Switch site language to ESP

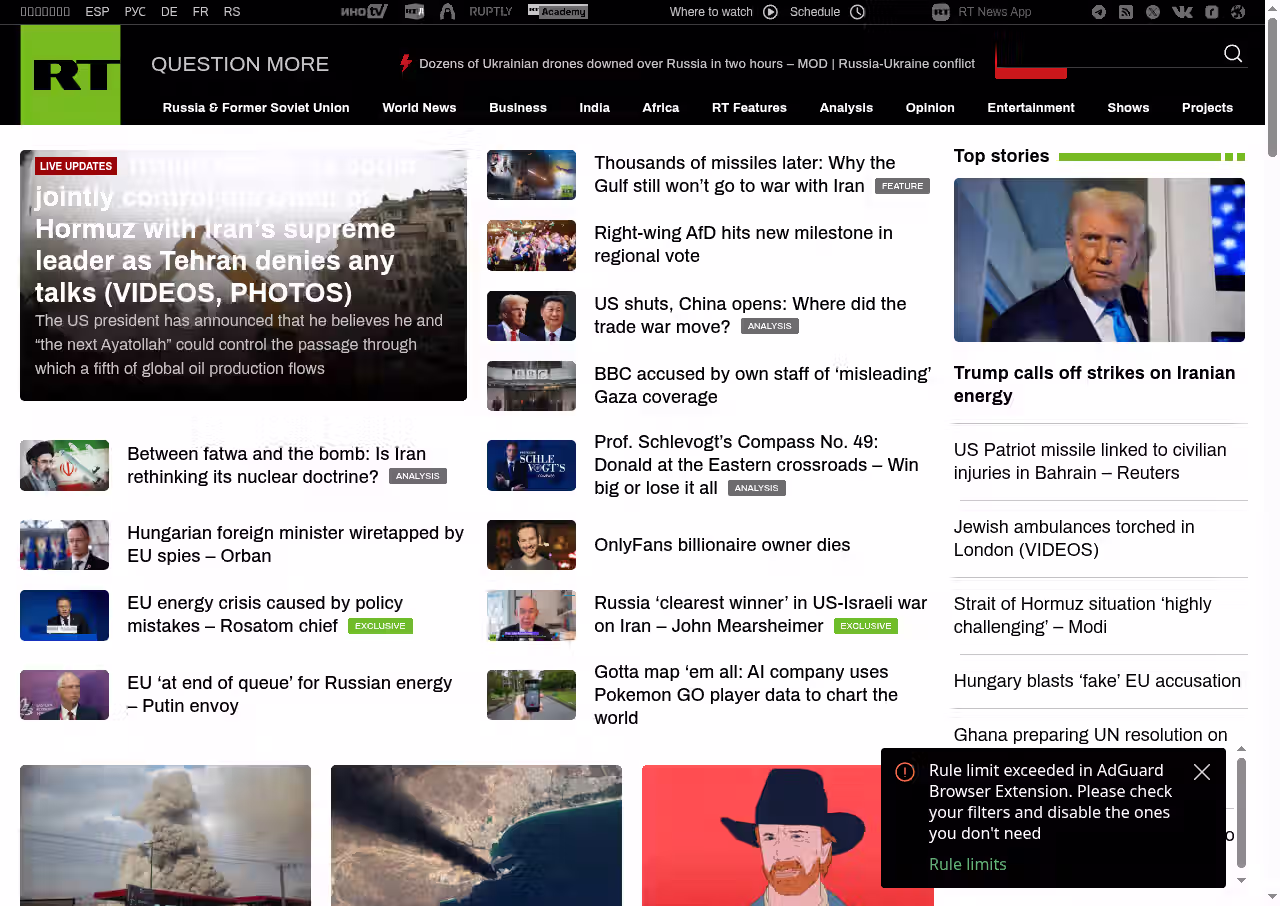click(x=97, y=12)
